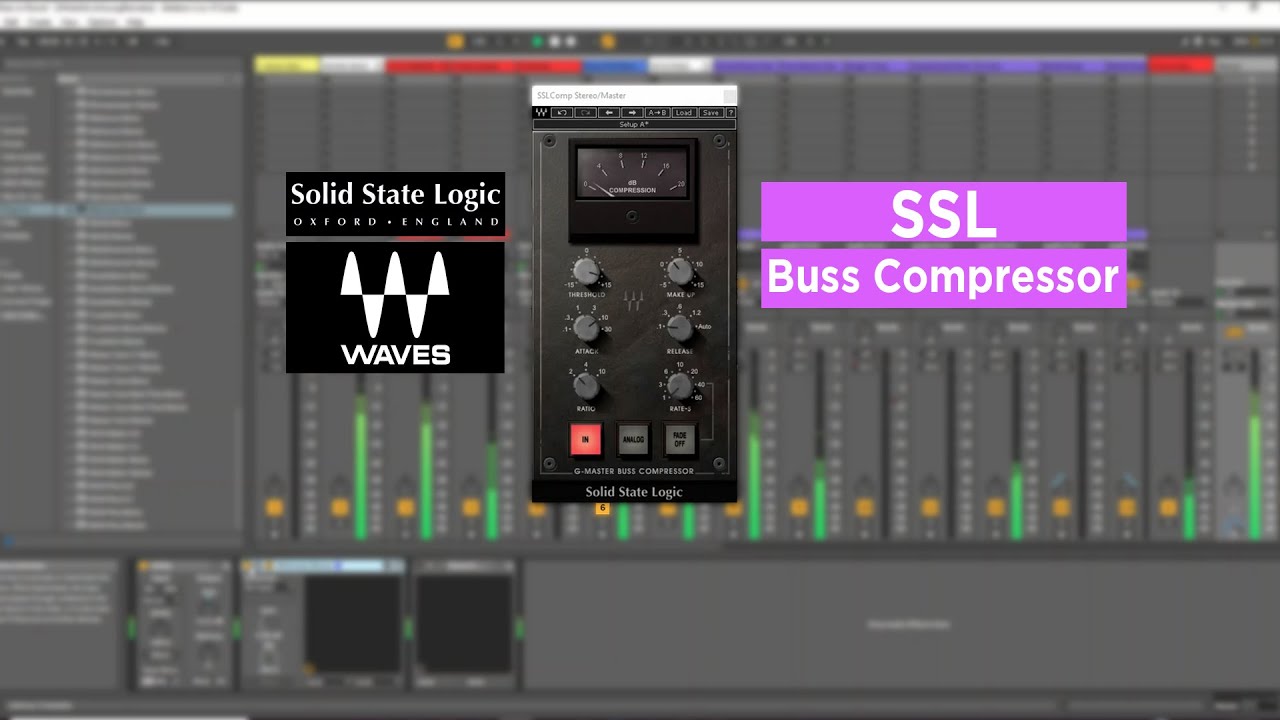This screenshot has height=720, width=1280.
Task: Copy setup with the A→B button
Action: (657, 113)
